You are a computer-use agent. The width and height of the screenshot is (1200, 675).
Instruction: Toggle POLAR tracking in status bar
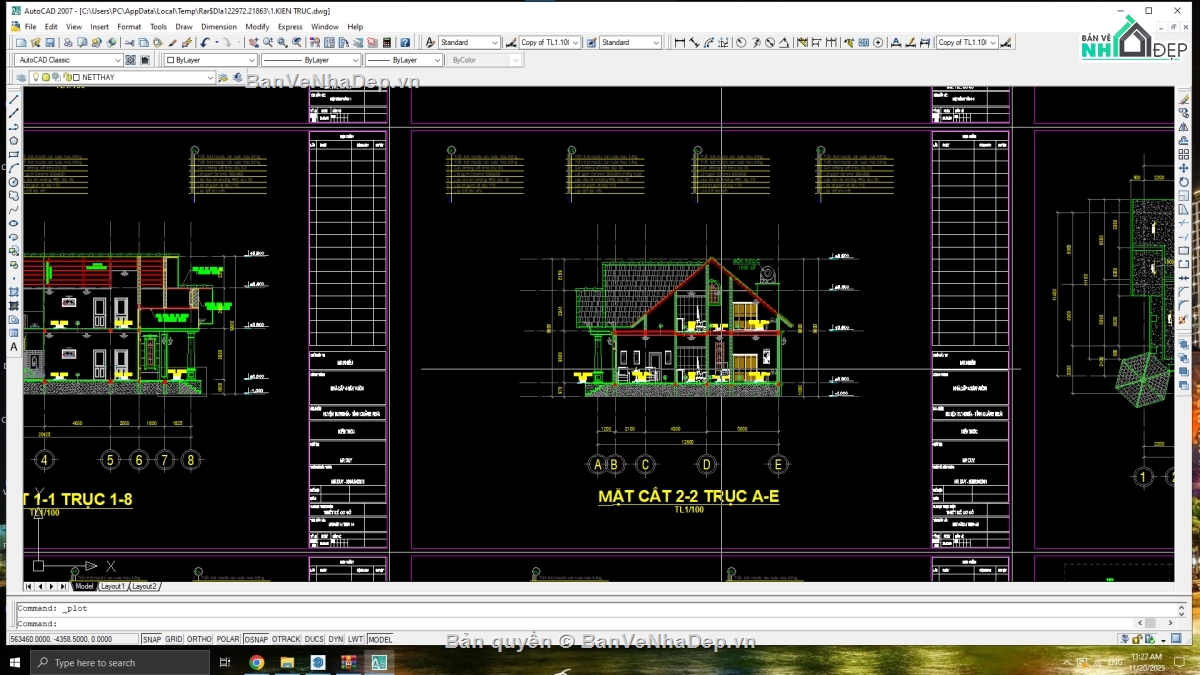point(228,639)
